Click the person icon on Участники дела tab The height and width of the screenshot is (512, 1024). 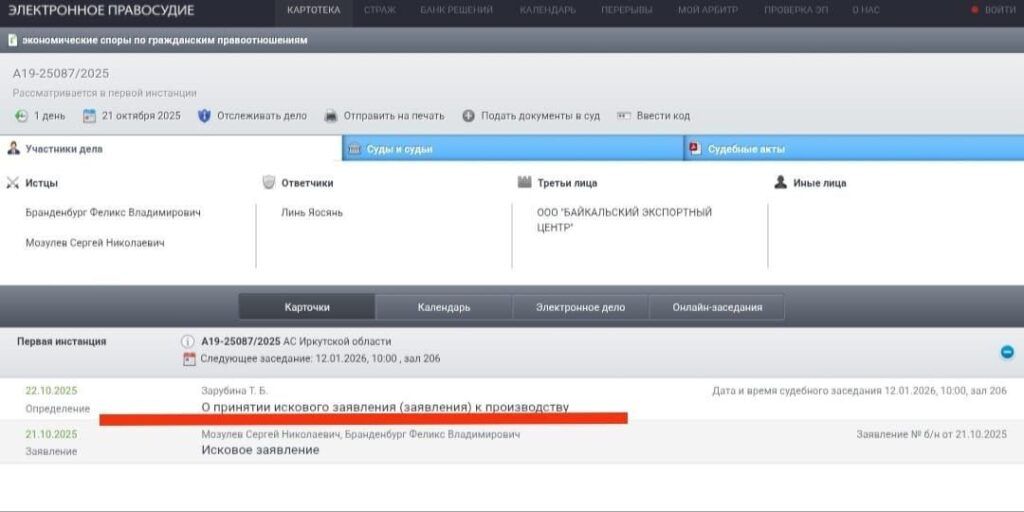(13, 148)
